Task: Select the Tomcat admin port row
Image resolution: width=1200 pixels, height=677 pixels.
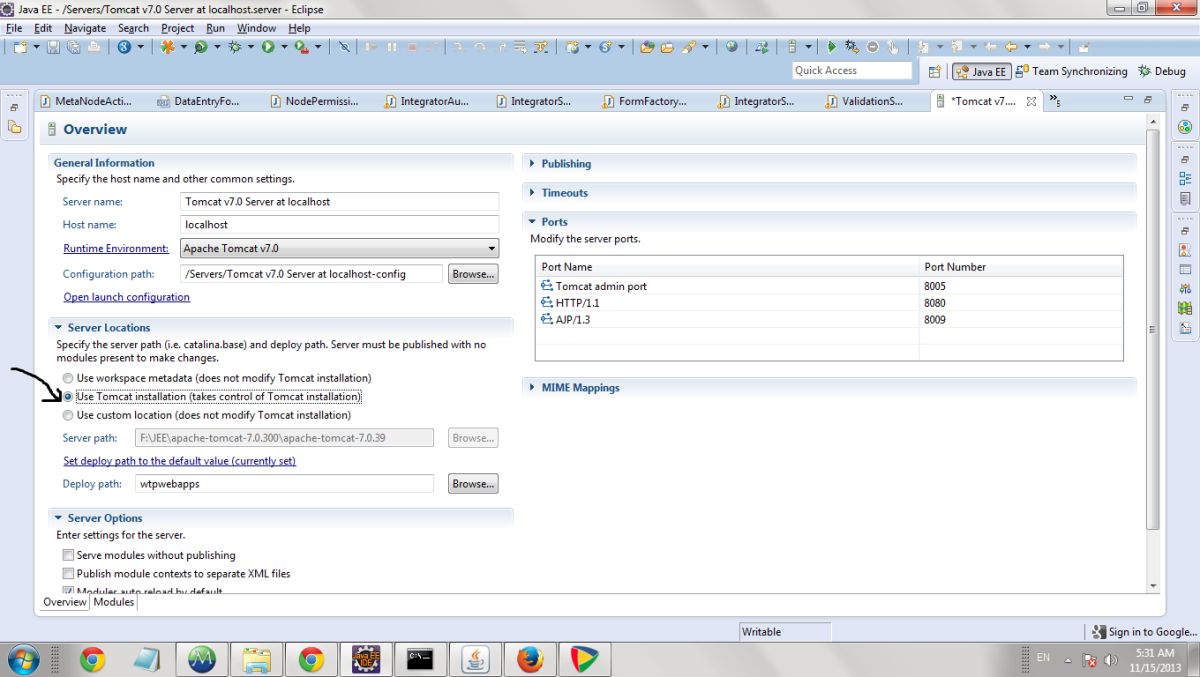Action: tap(829, 286)
